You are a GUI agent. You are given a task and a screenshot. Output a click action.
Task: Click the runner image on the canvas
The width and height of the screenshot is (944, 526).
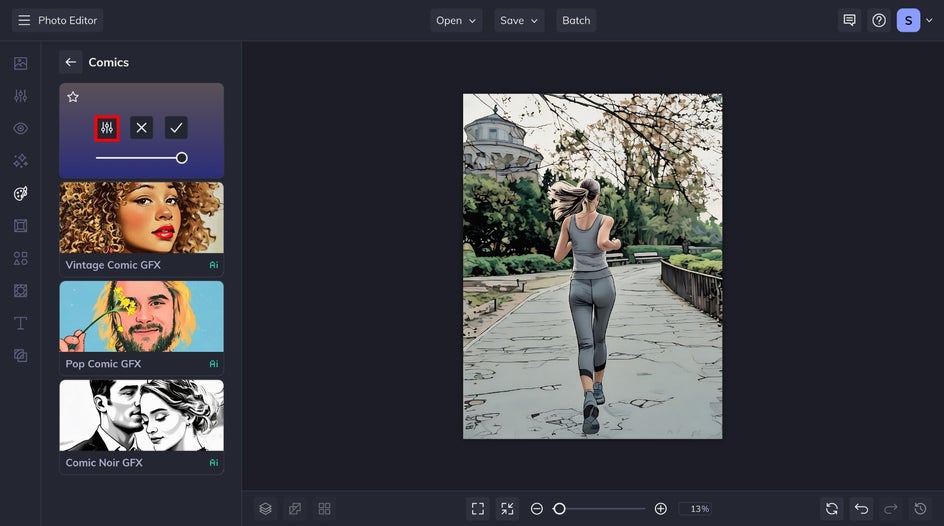coord(592,266)
